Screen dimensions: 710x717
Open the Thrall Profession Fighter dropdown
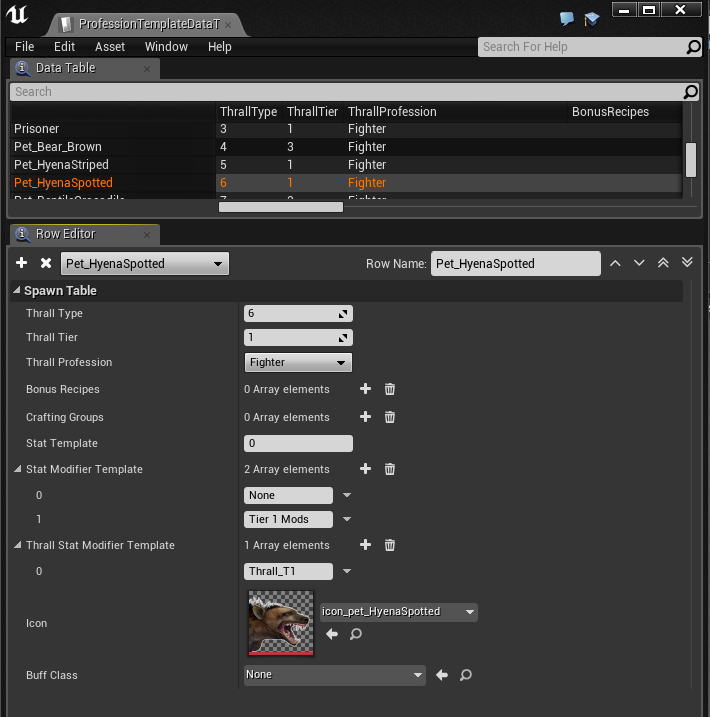298,362
